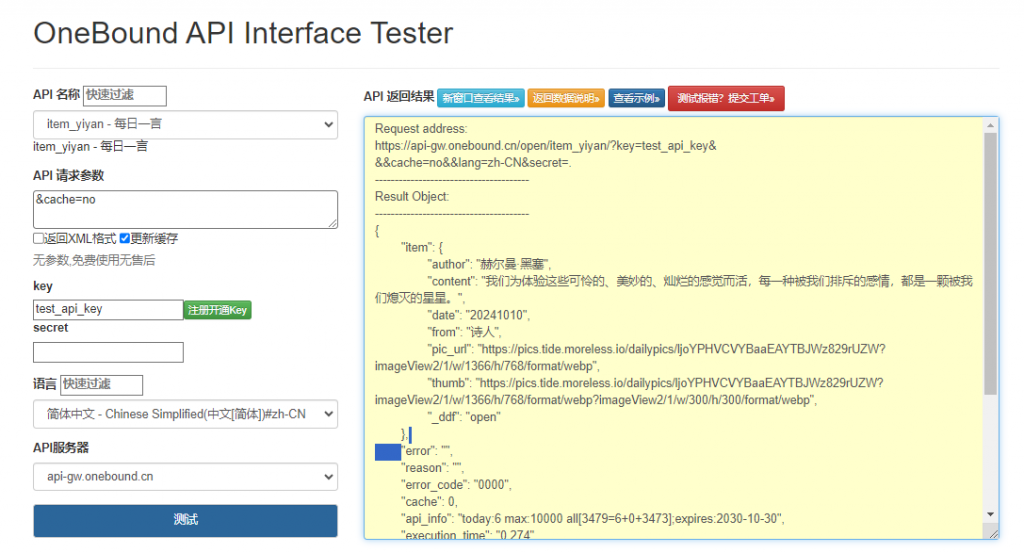Click the API 请求参数 text area
Image resolution: width=1024 pixels, height=553 pixels.
185,209
